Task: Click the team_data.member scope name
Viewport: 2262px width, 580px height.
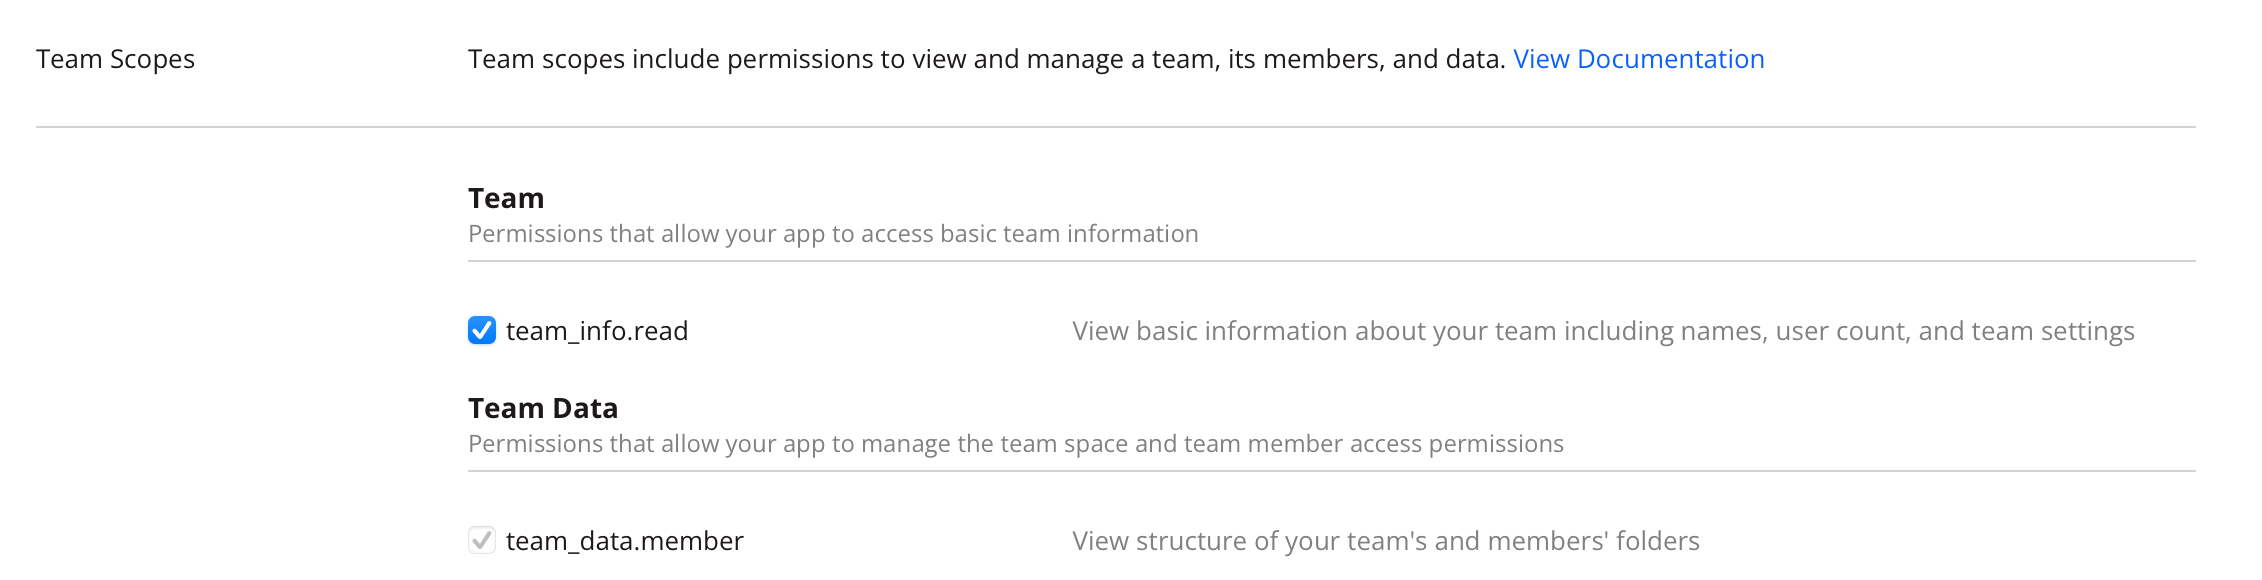Action: tap(624, 541)
